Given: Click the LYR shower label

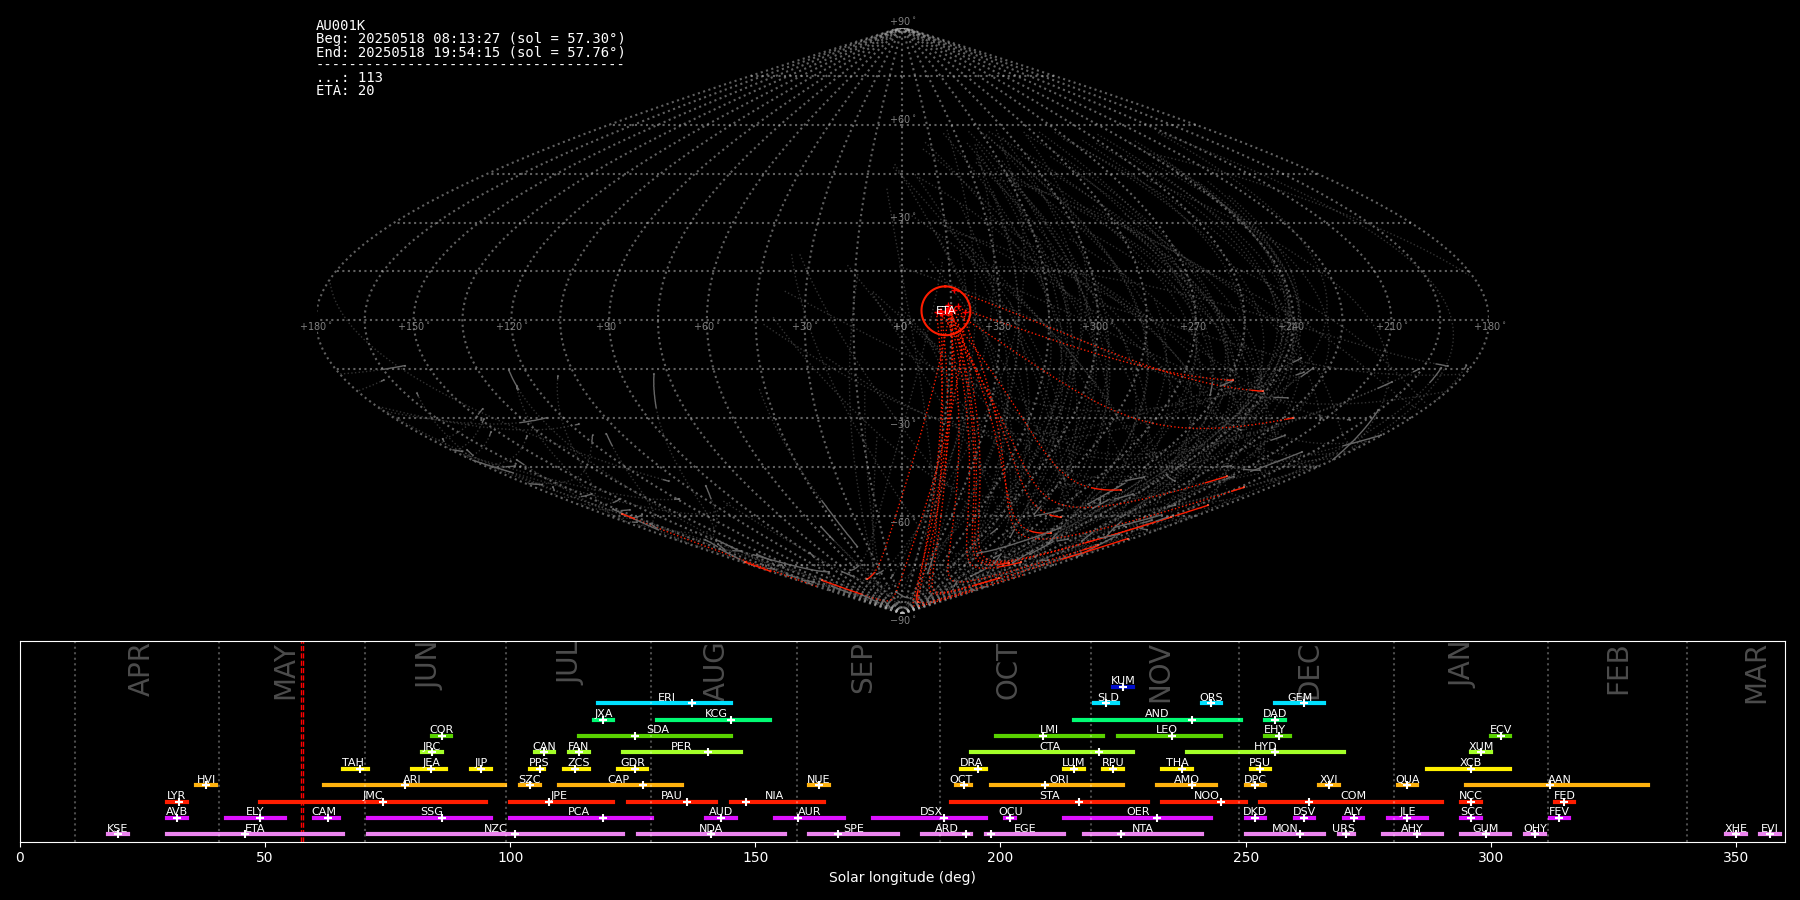Looking at the screenshot, I should coord(176,795).
